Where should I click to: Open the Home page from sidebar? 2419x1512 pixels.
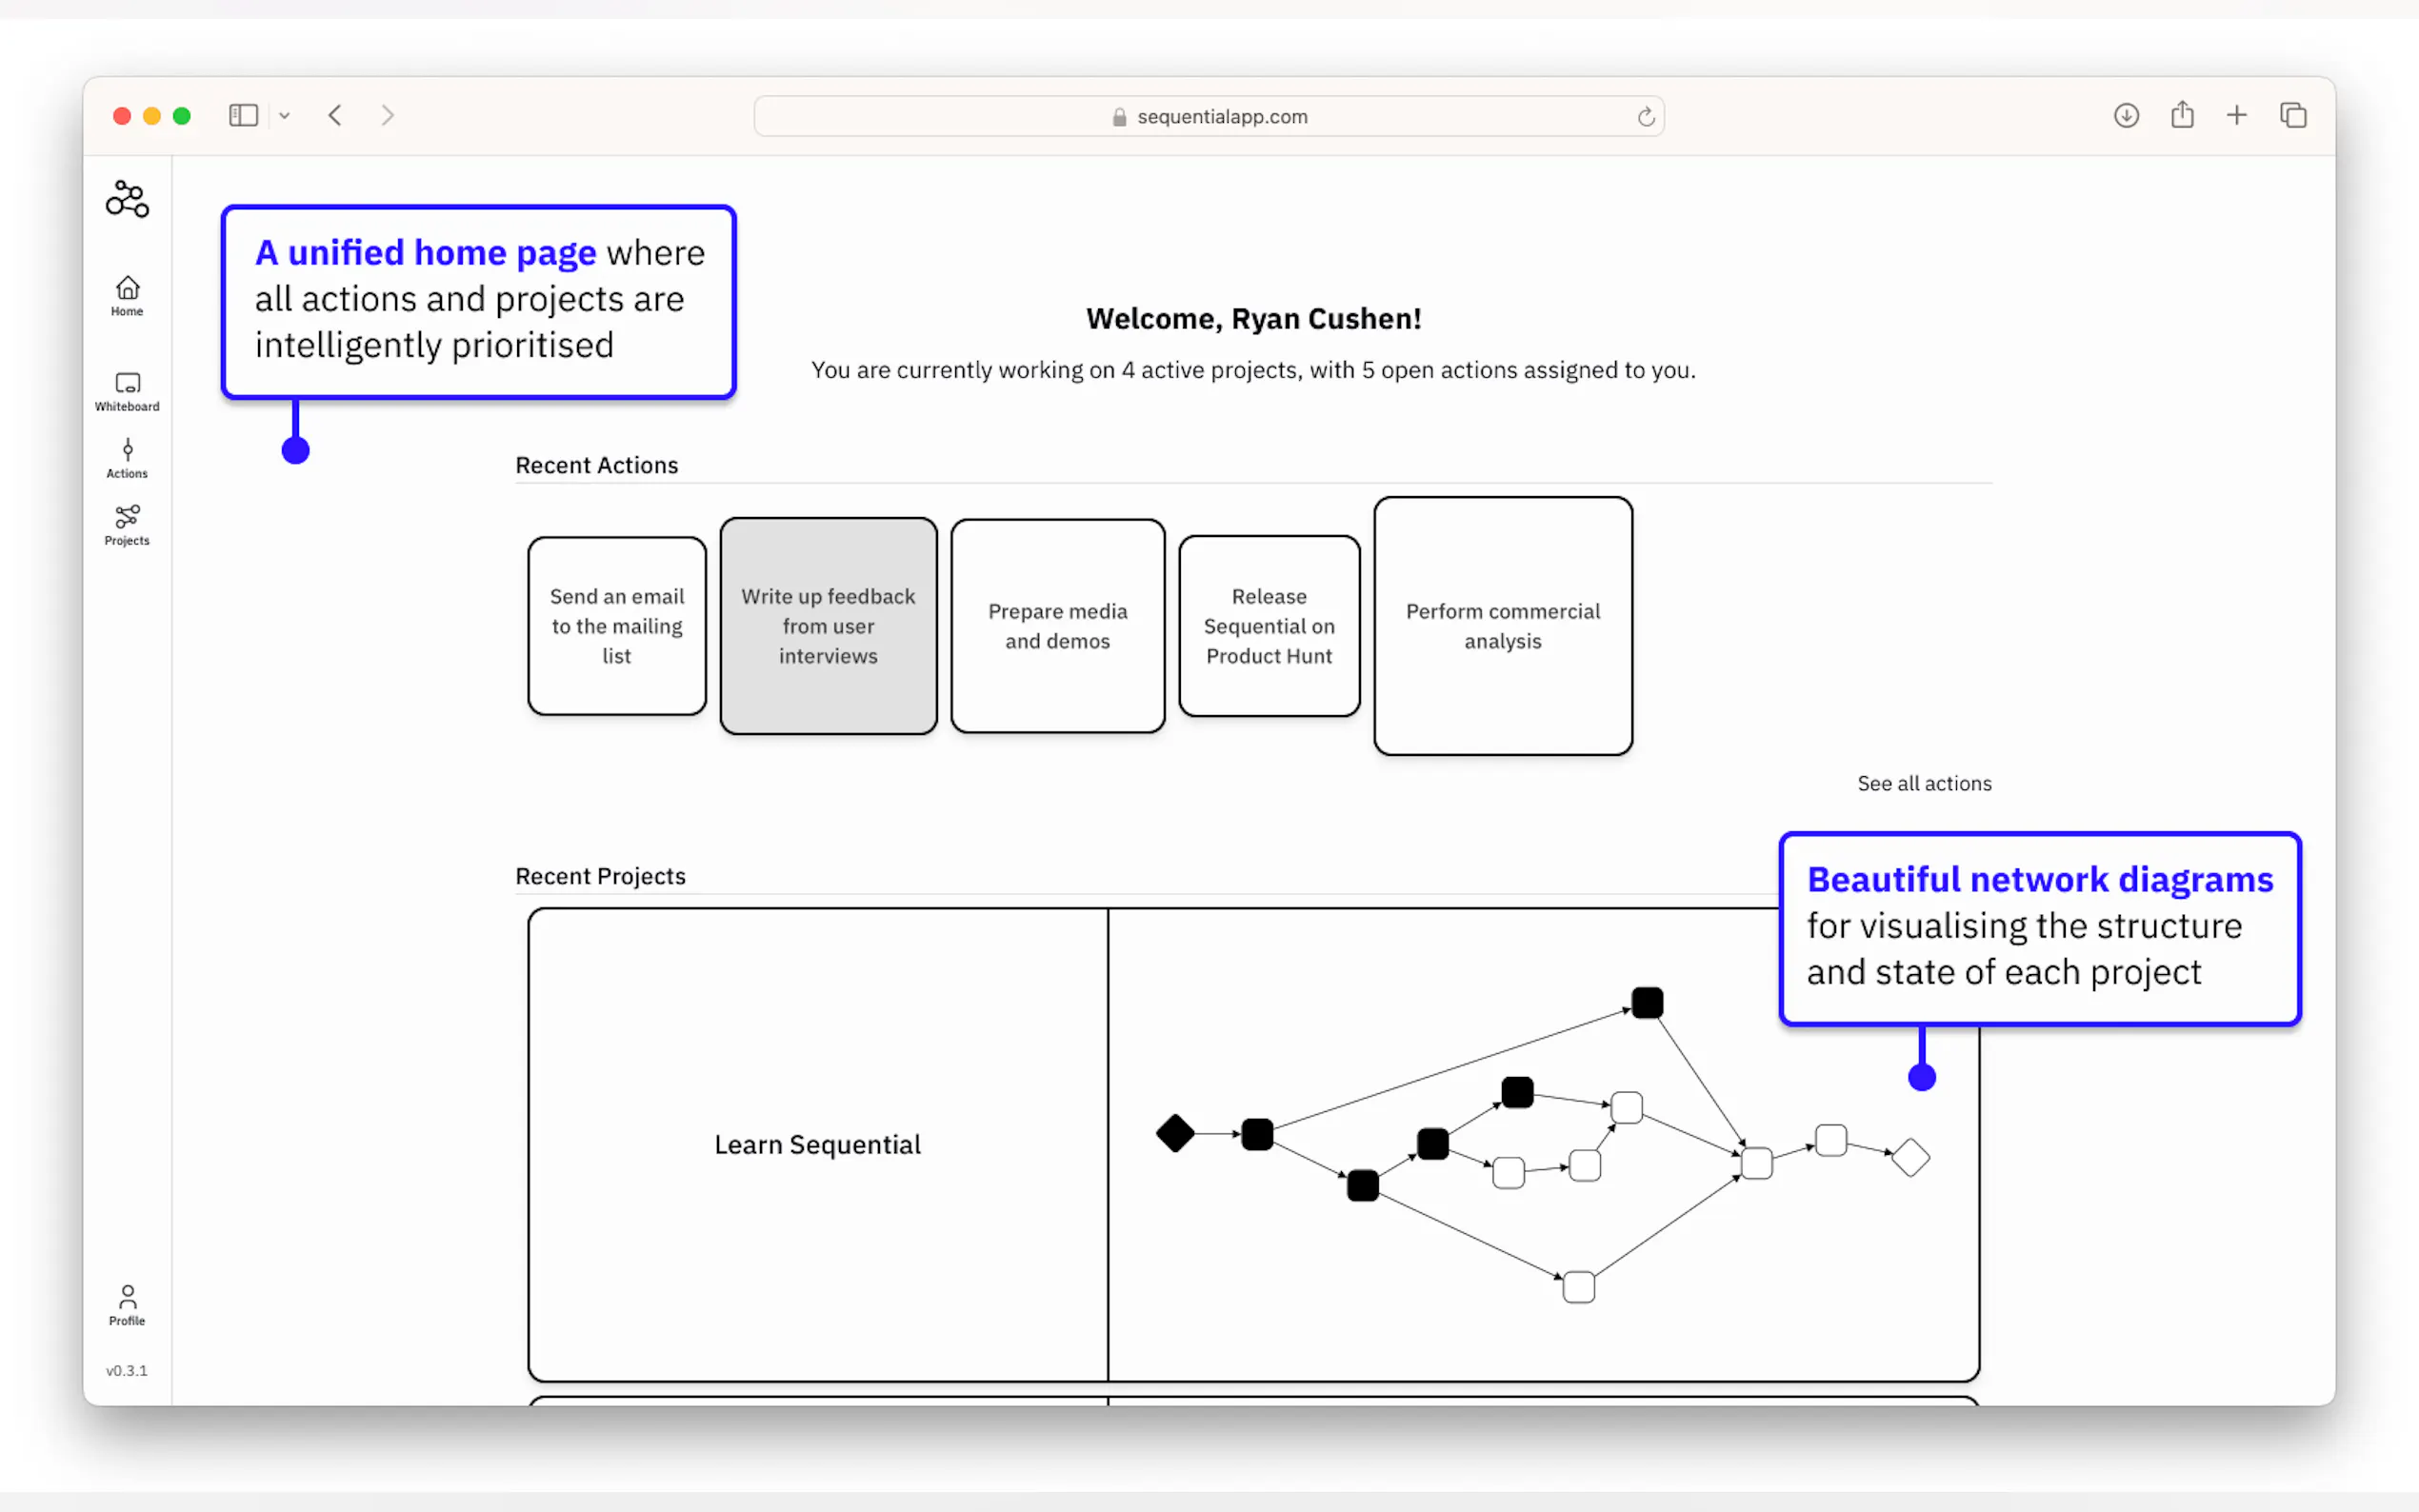127,295
